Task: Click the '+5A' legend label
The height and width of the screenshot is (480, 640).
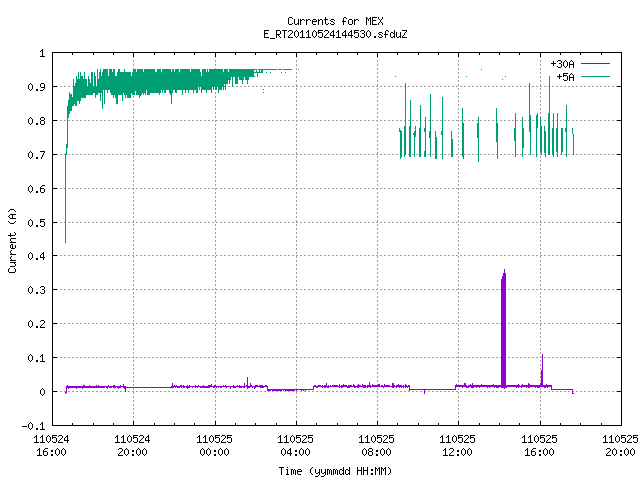Action: tap(565, 77)
